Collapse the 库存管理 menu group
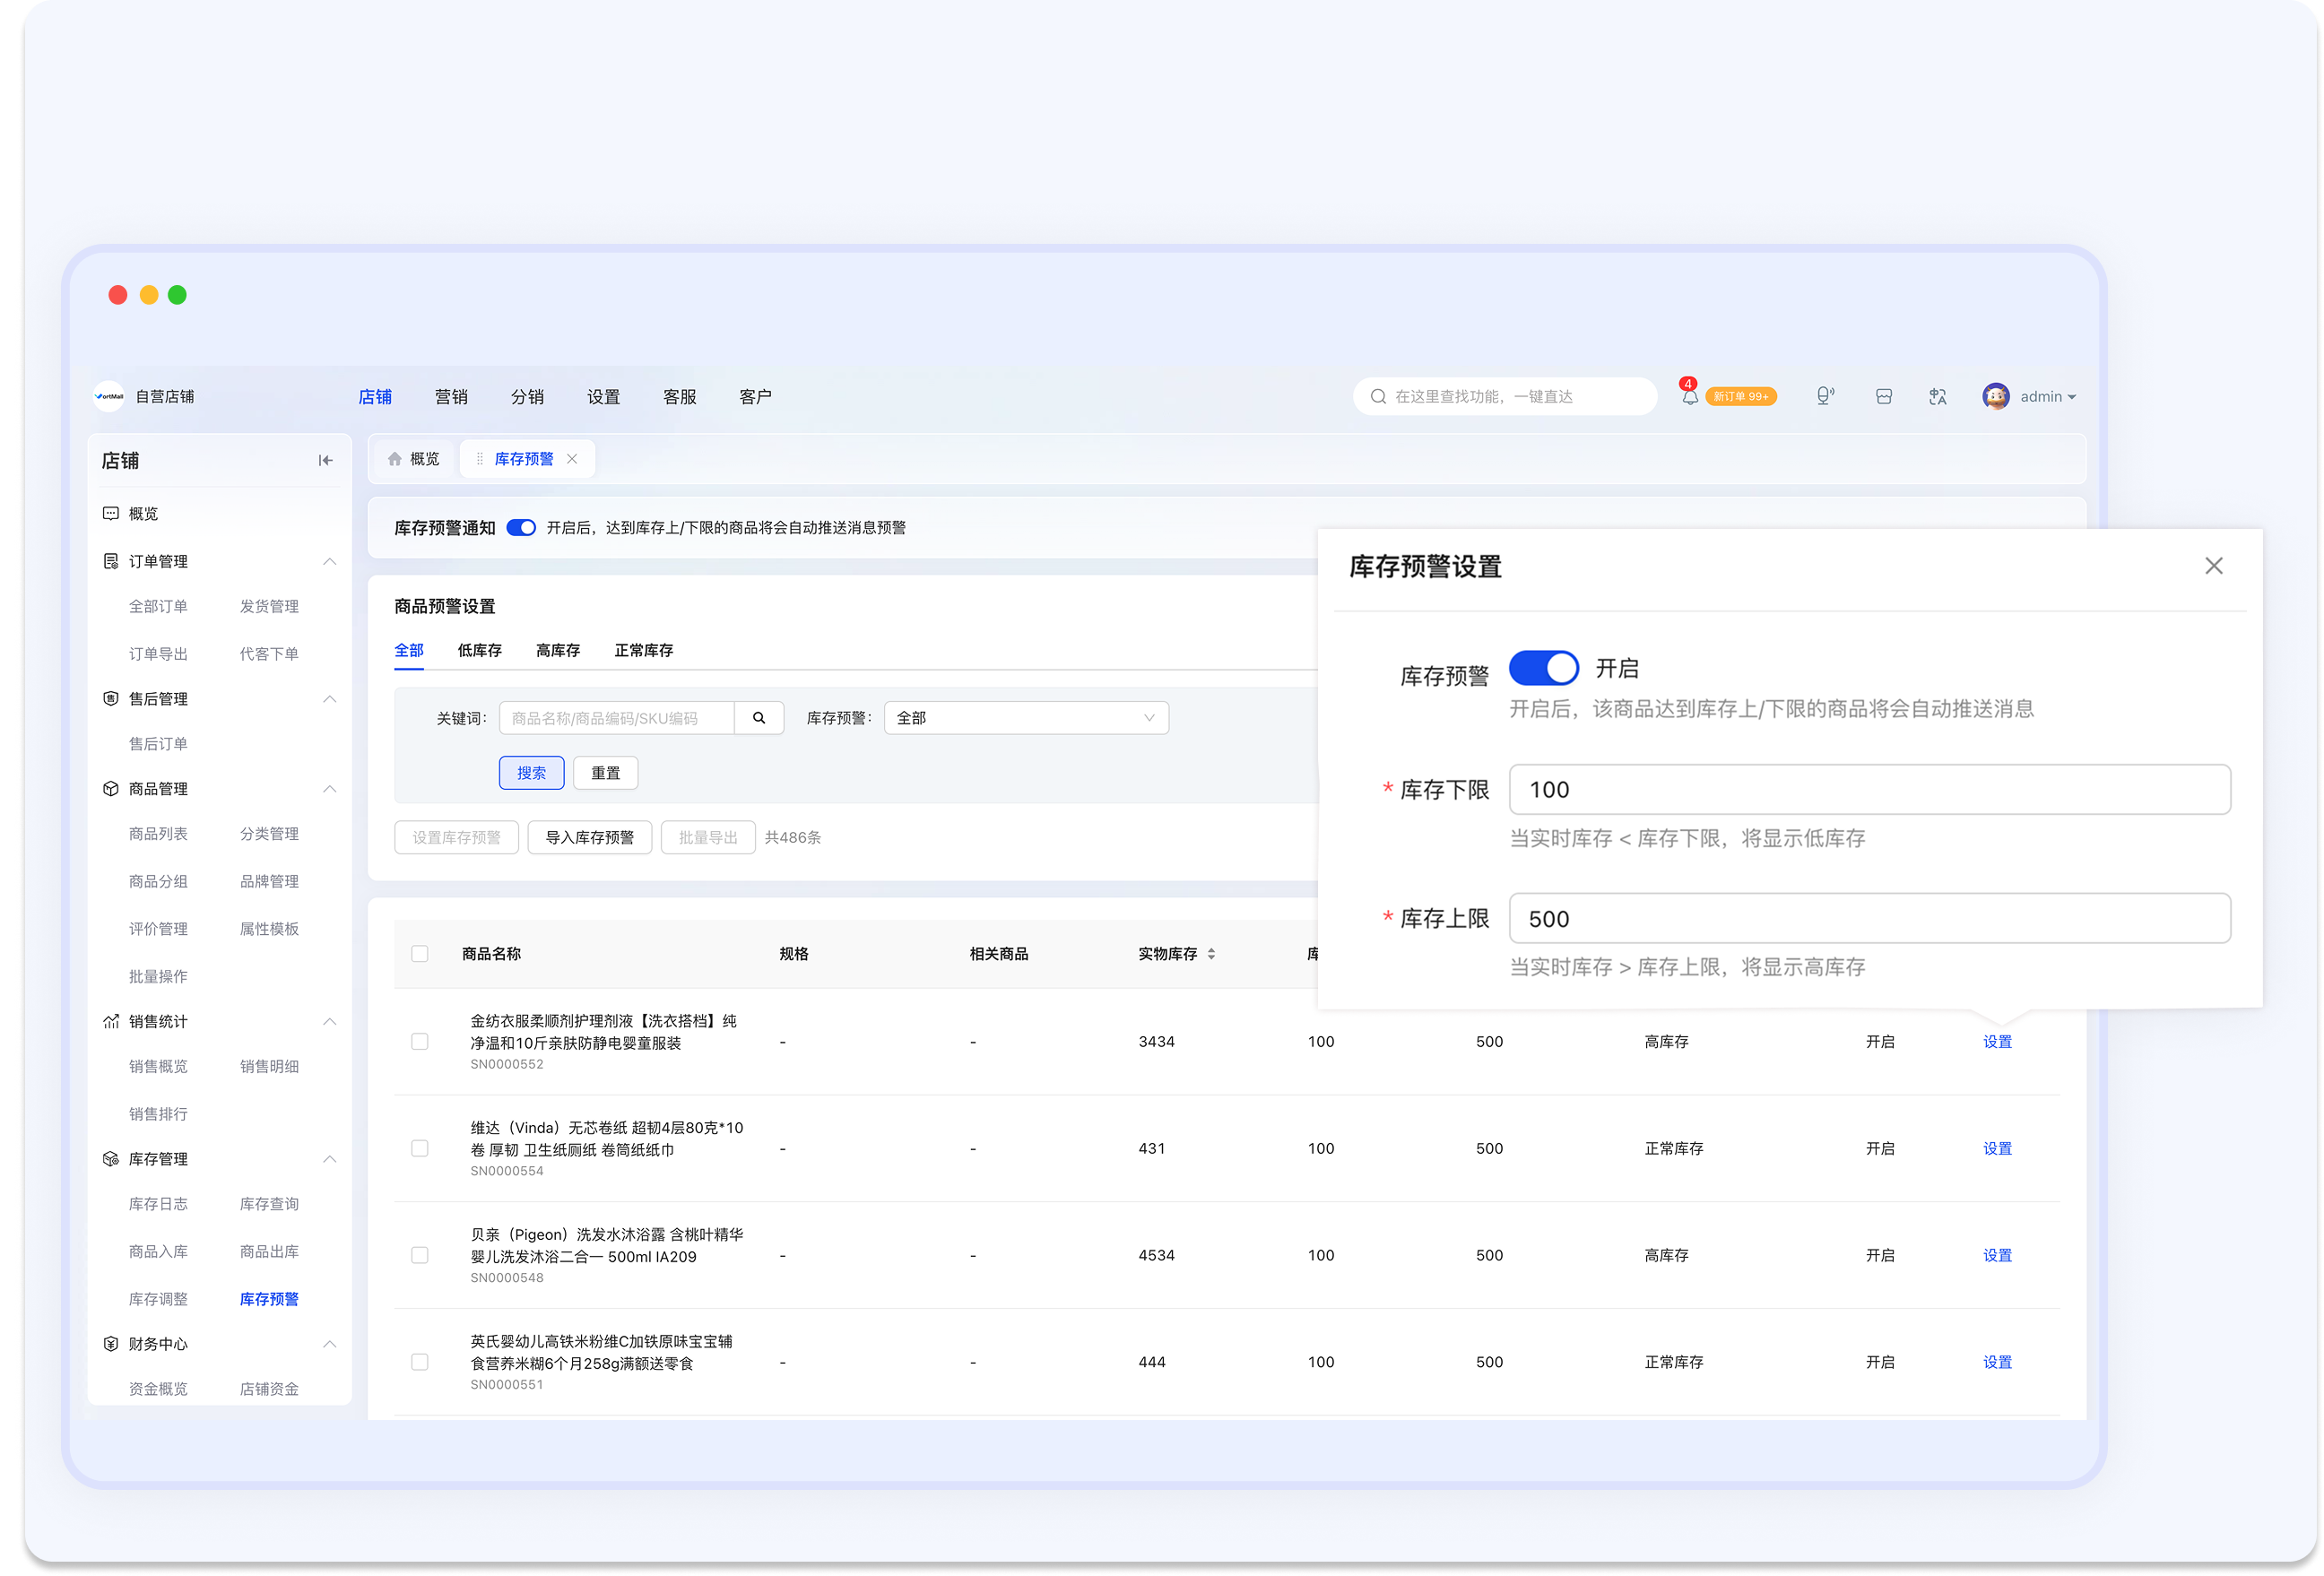2324x1576 pixels. [329, 1159]
